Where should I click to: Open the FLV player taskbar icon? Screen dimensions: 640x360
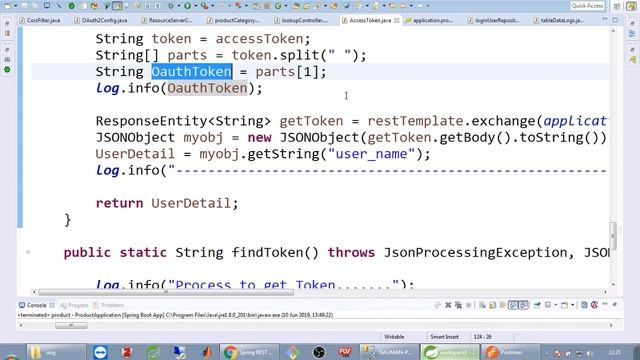tap(345, 352)
